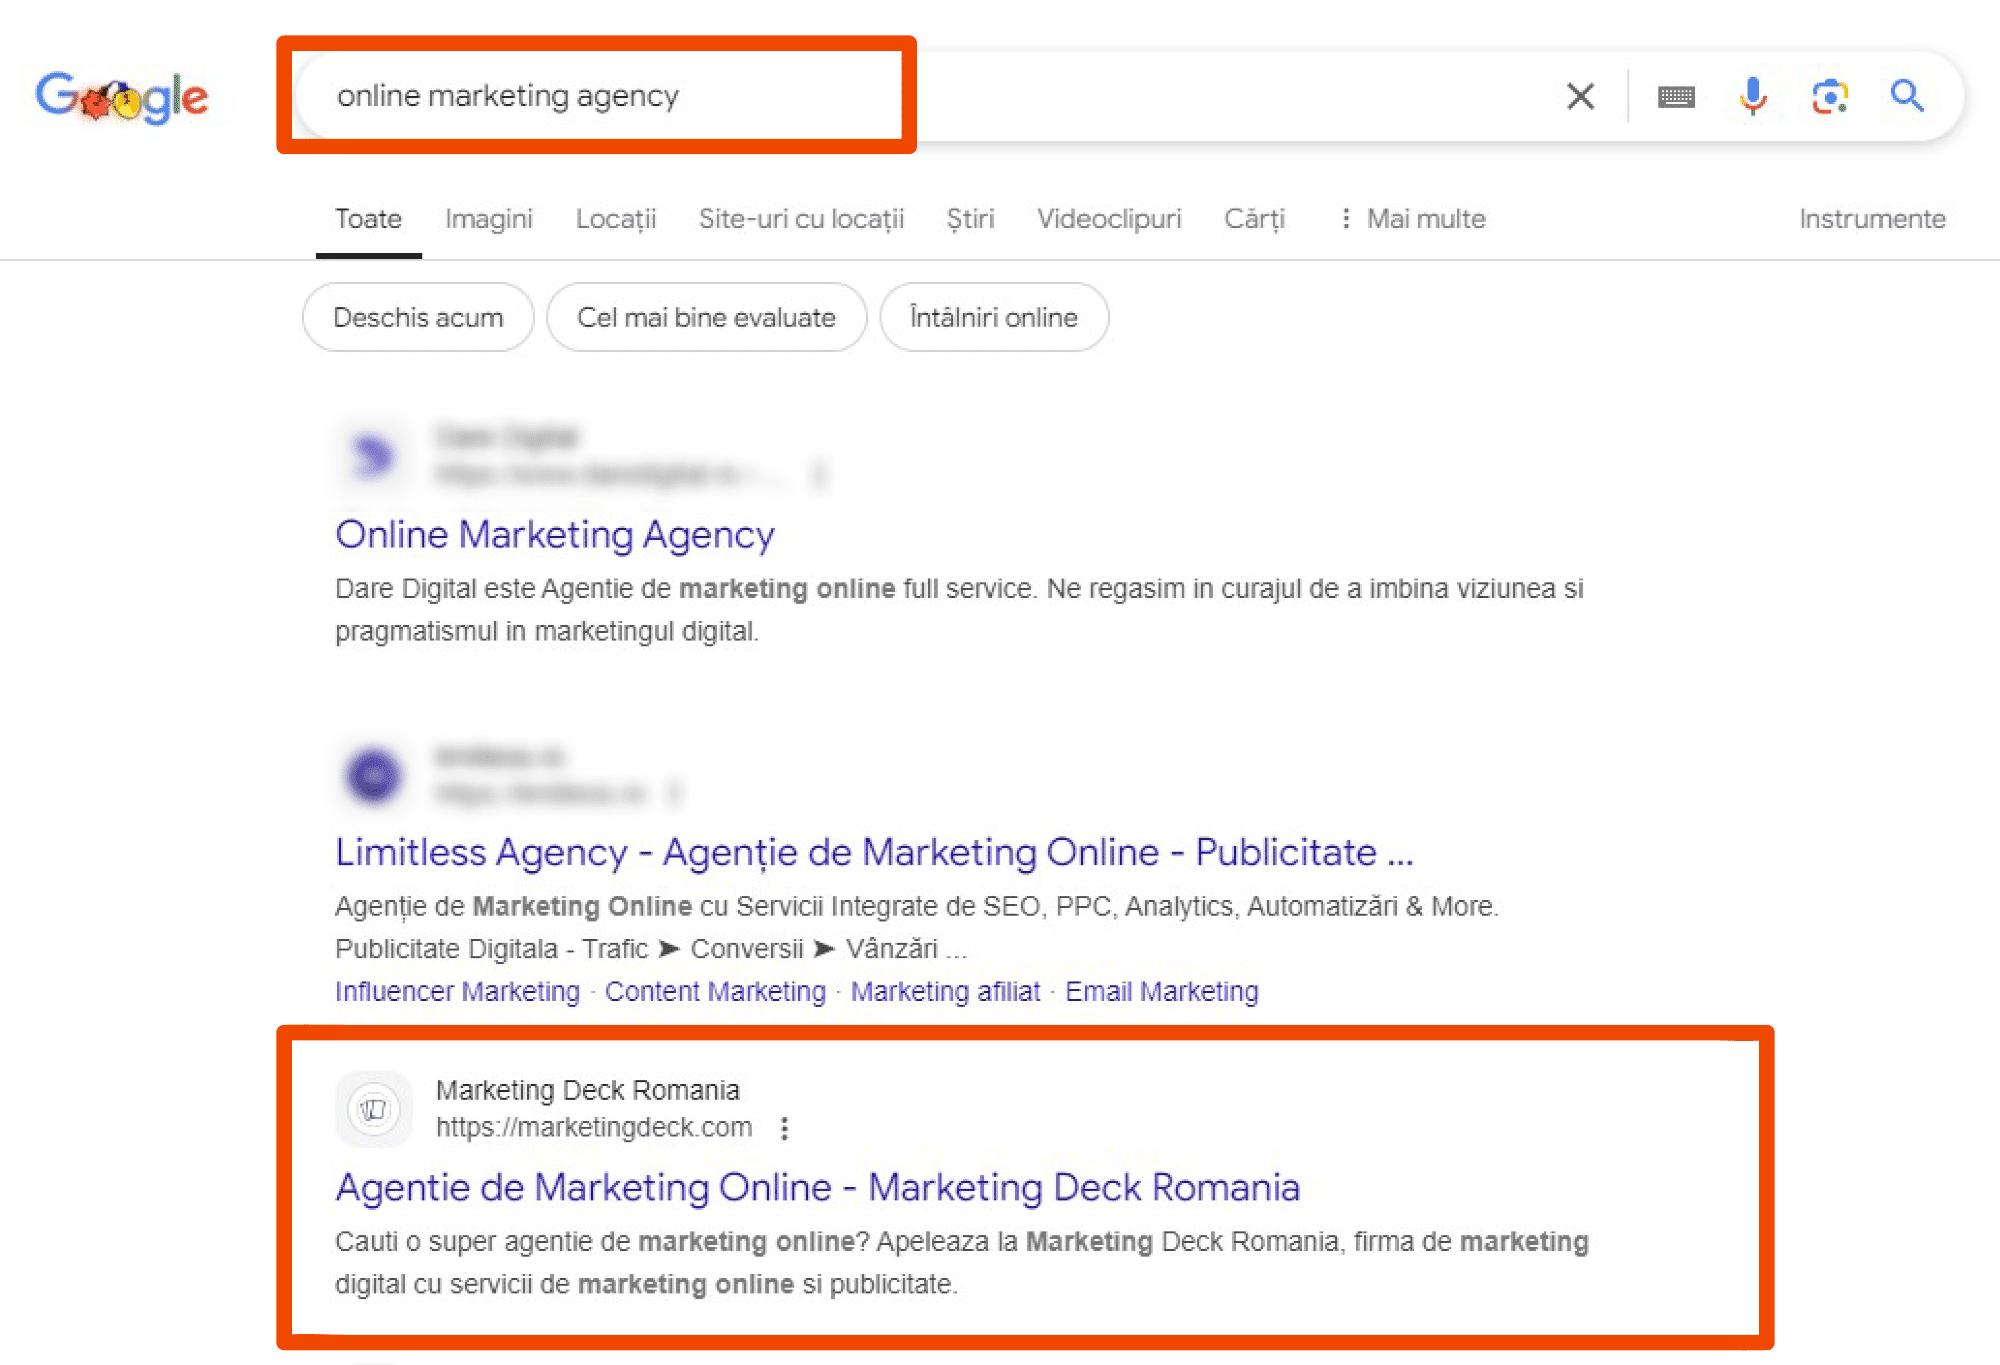The height and width of the screenshot is (1365, 2000).
Task: Click the Limitless Agency result favicon
Action: click(x=373, y=775)
